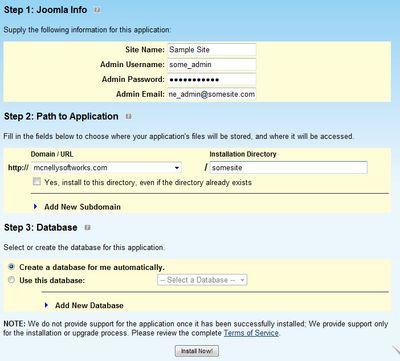The image size is (400, 361).
Task: Click the Installation Directory label
Action: click(243, 154)
